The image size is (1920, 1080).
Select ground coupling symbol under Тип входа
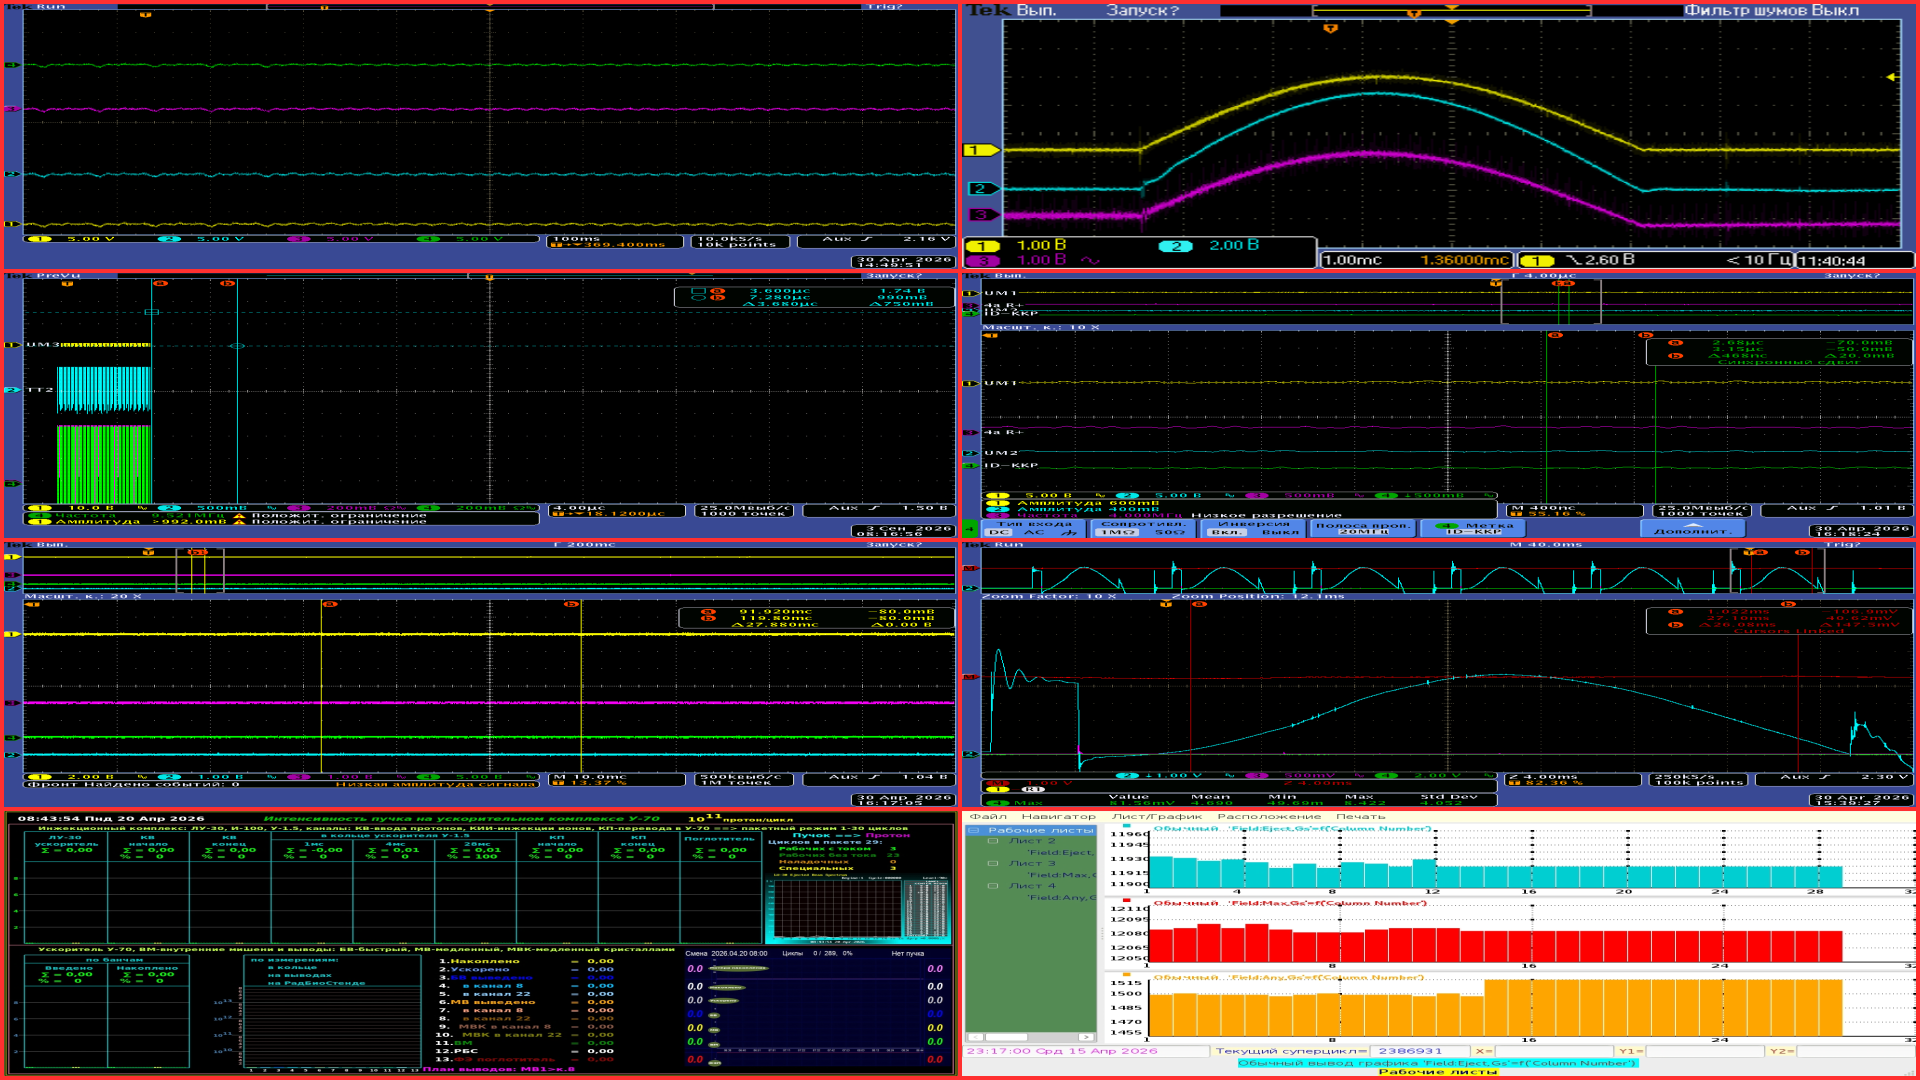point(1069,532)
